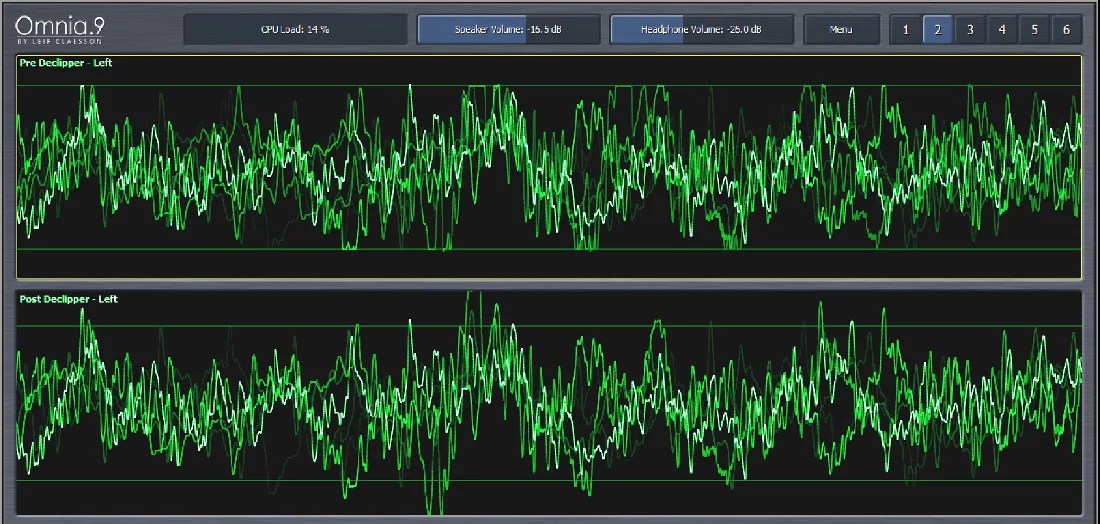Select display preset 6
The width and height of the screenshot is (1100, 524).
[1066, 29]
